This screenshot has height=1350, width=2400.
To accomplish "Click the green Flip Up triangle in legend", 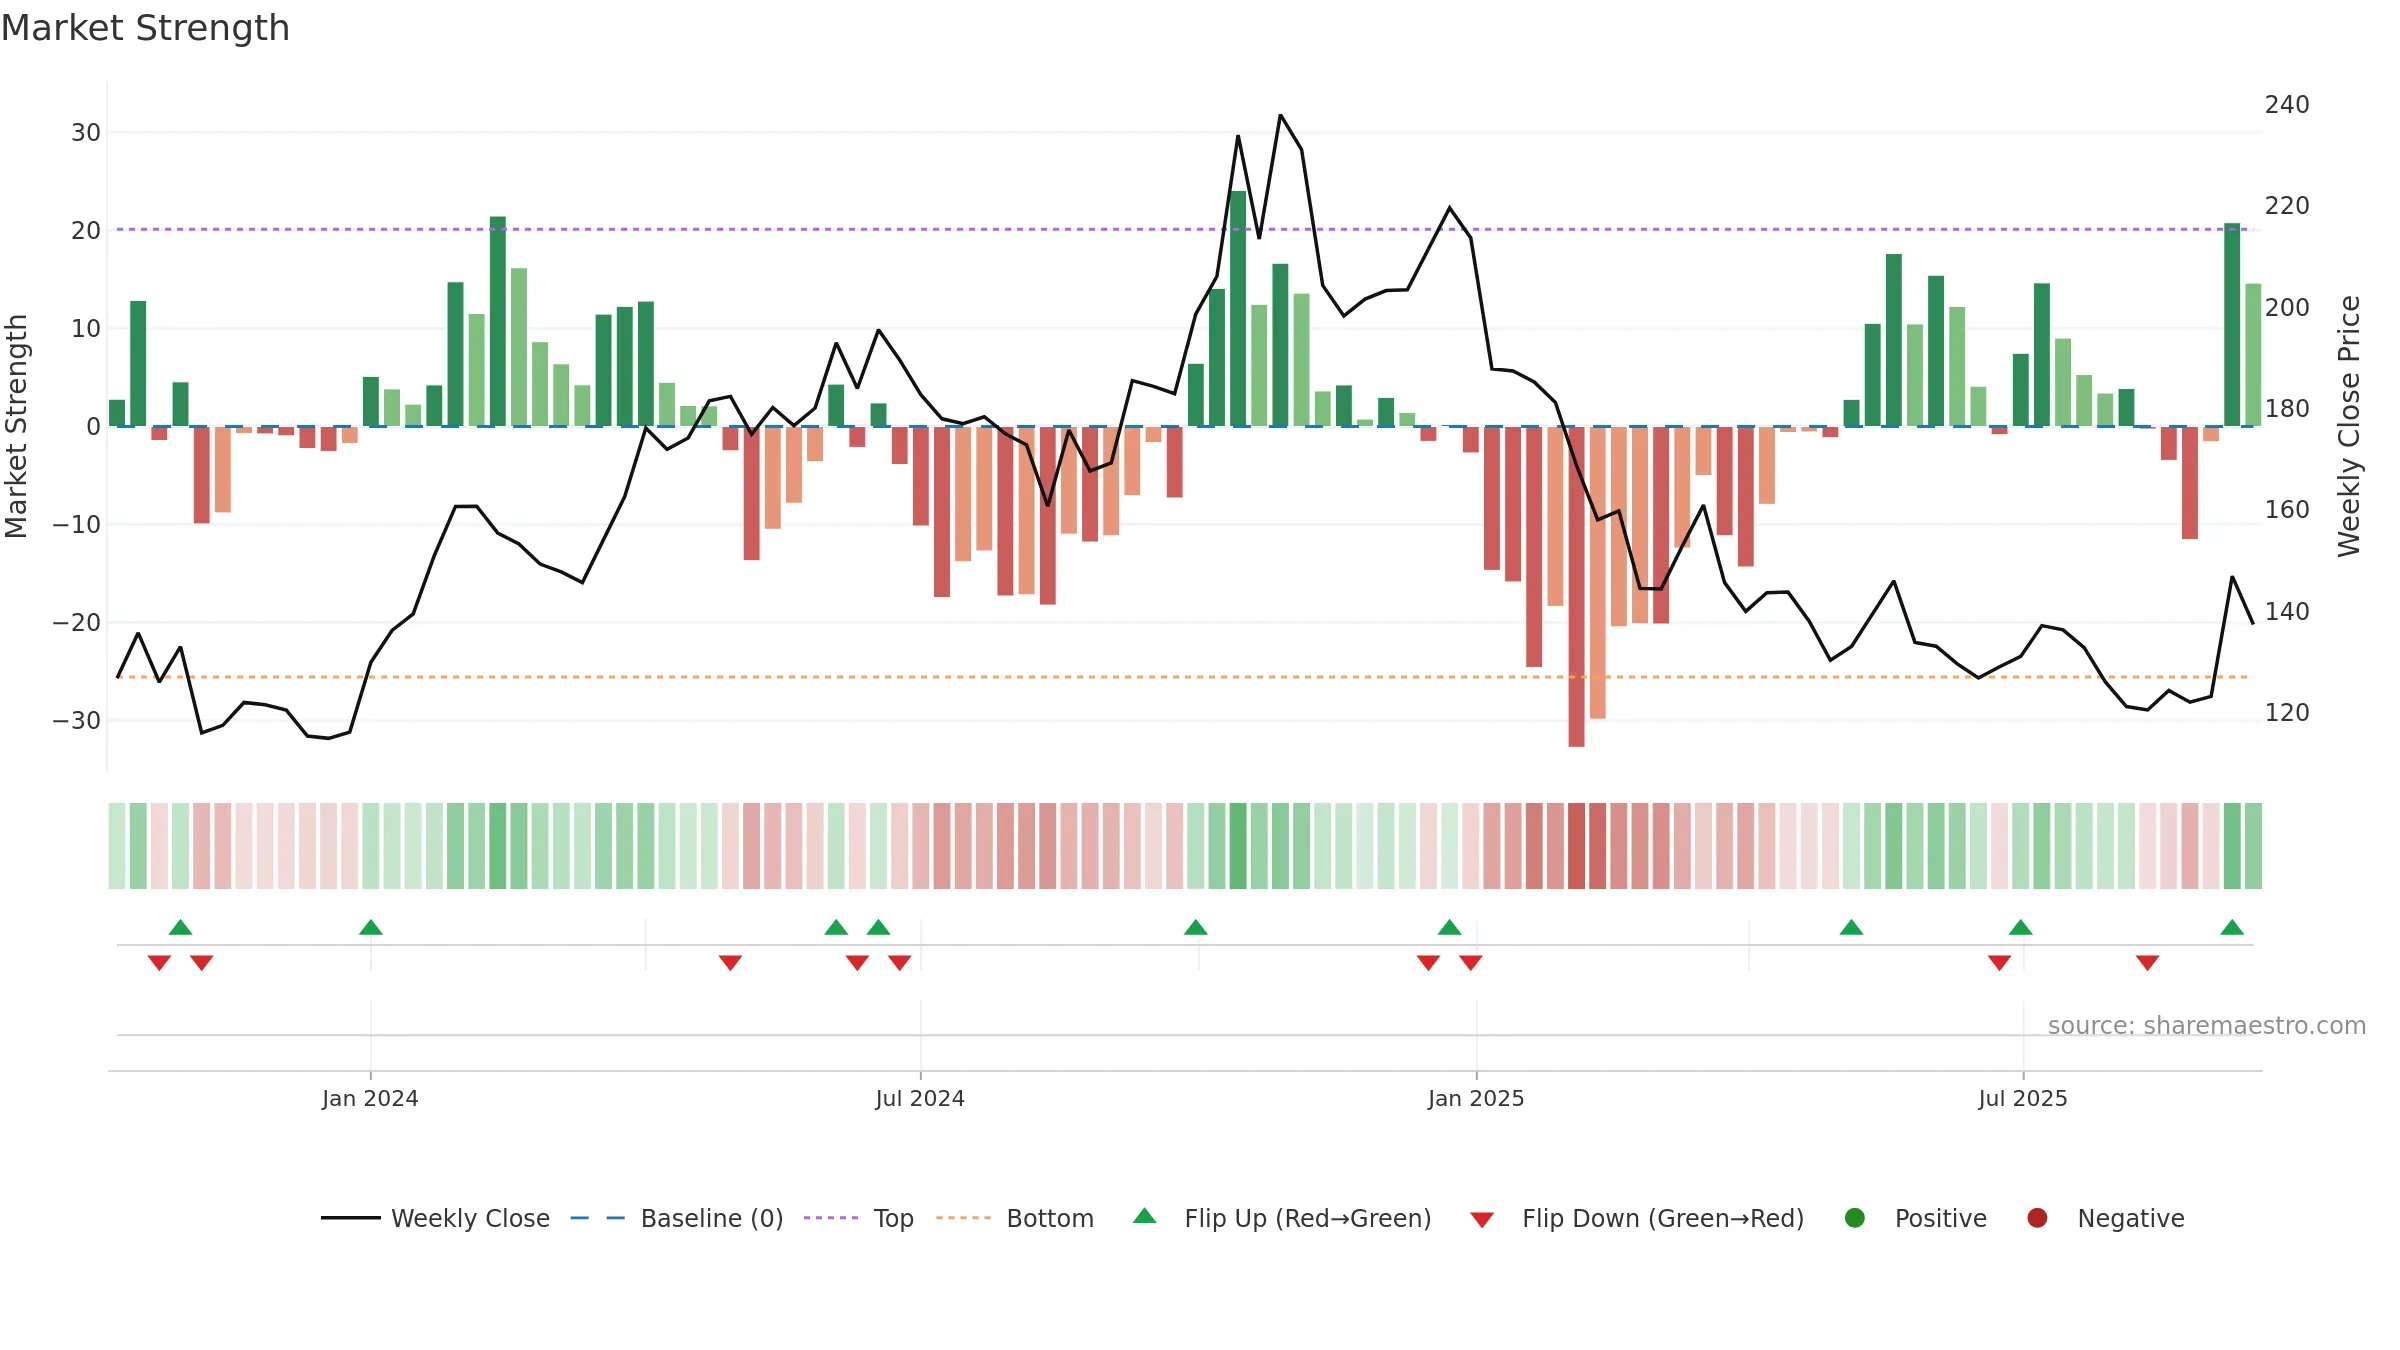I will pos(1145,1216).
